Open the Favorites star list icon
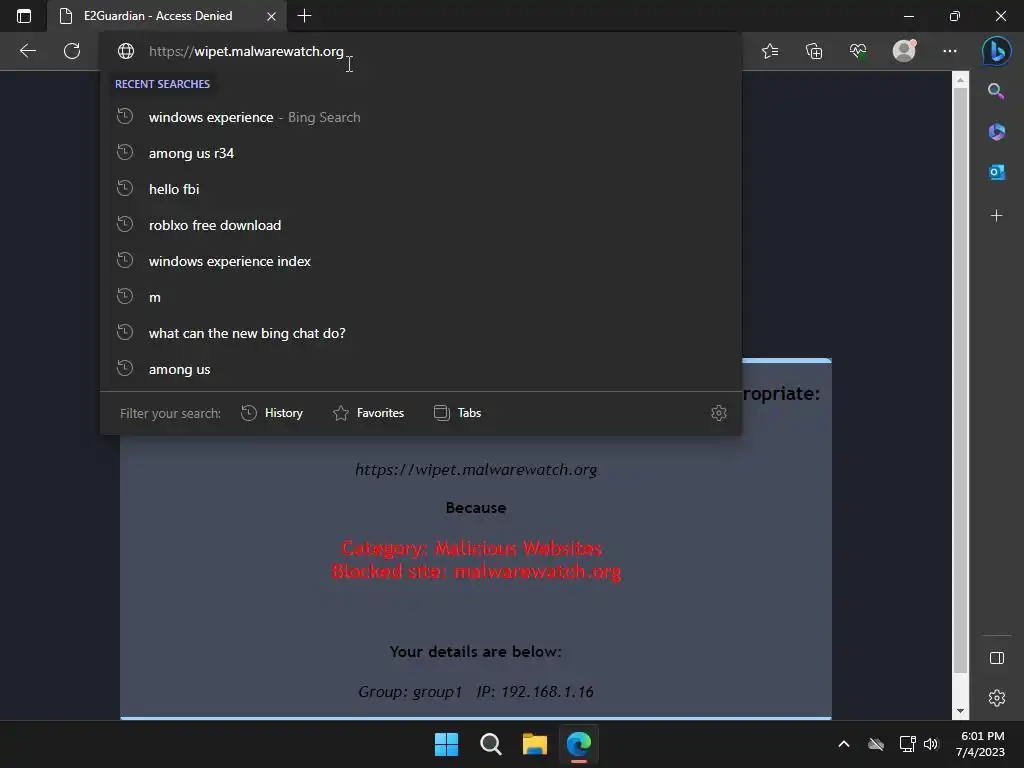 pos(770,51)
